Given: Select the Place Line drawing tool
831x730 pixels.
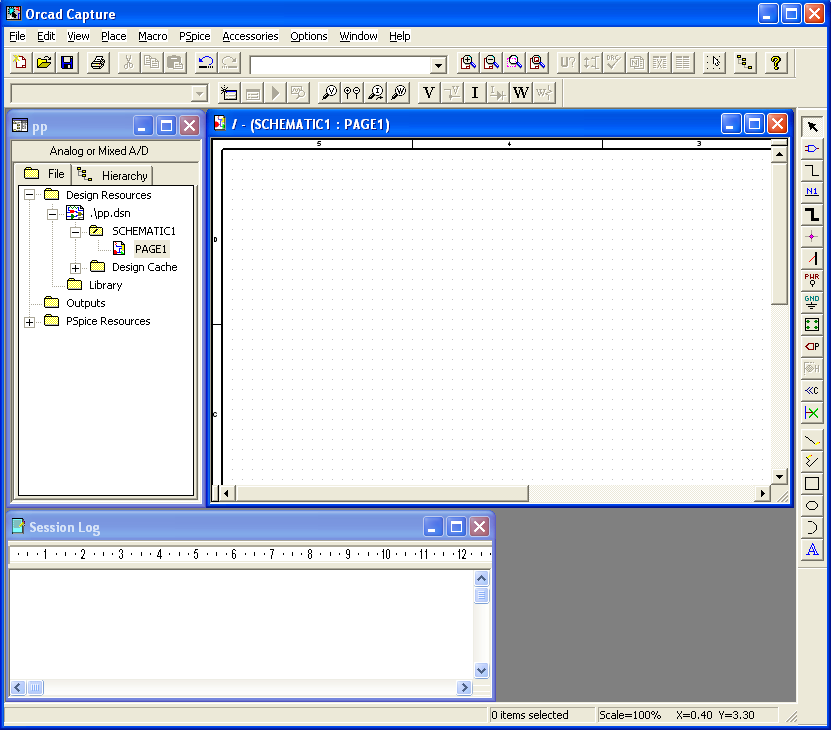Looking at the screenshot, I should point(812,440).
